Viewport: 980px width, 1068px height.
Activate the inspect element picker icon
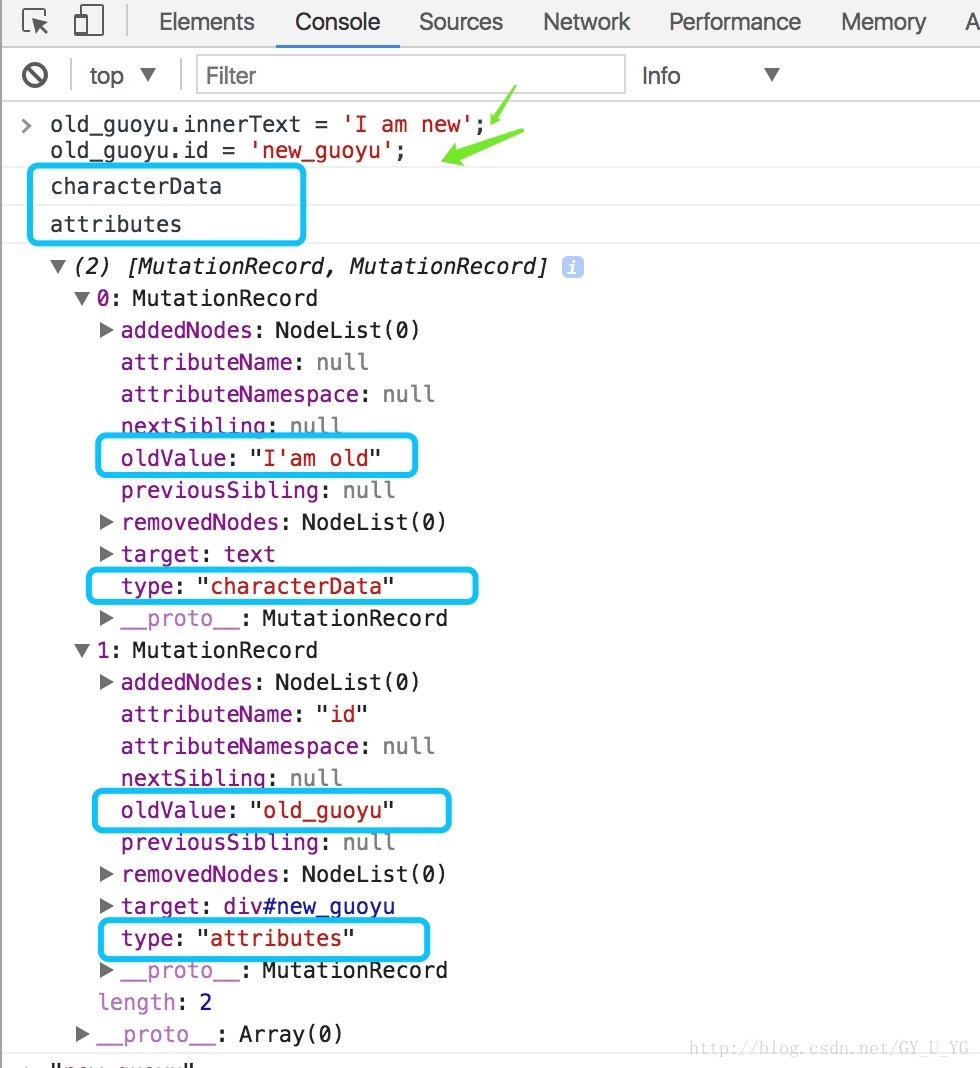(35, 21)
